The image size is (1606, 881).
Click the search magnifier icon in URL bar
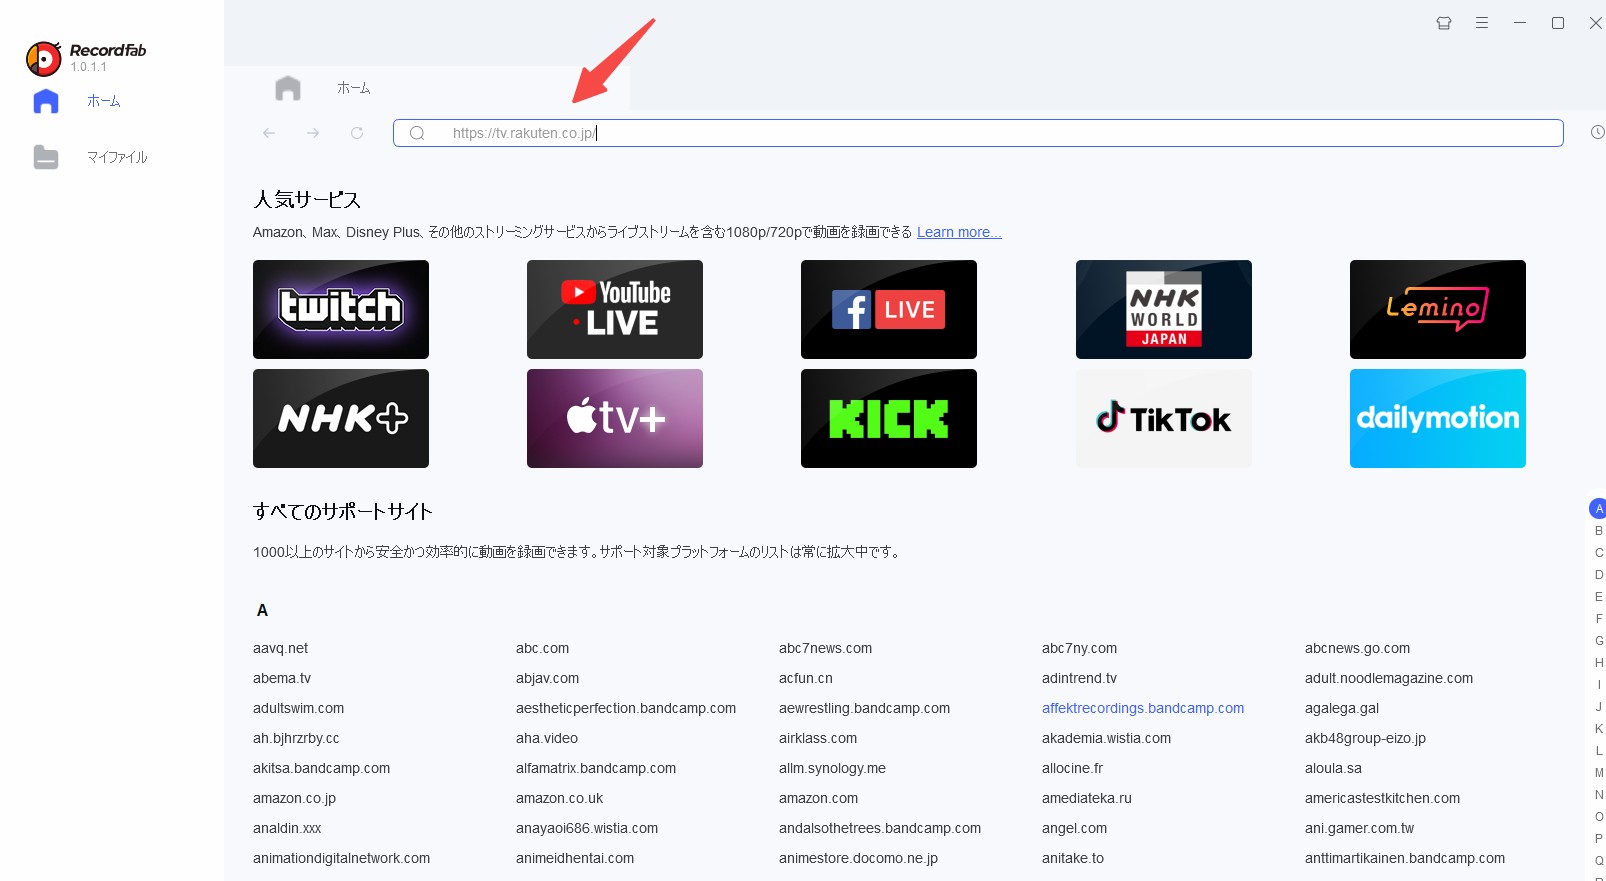pyautogui.click(x=418, y=133)
